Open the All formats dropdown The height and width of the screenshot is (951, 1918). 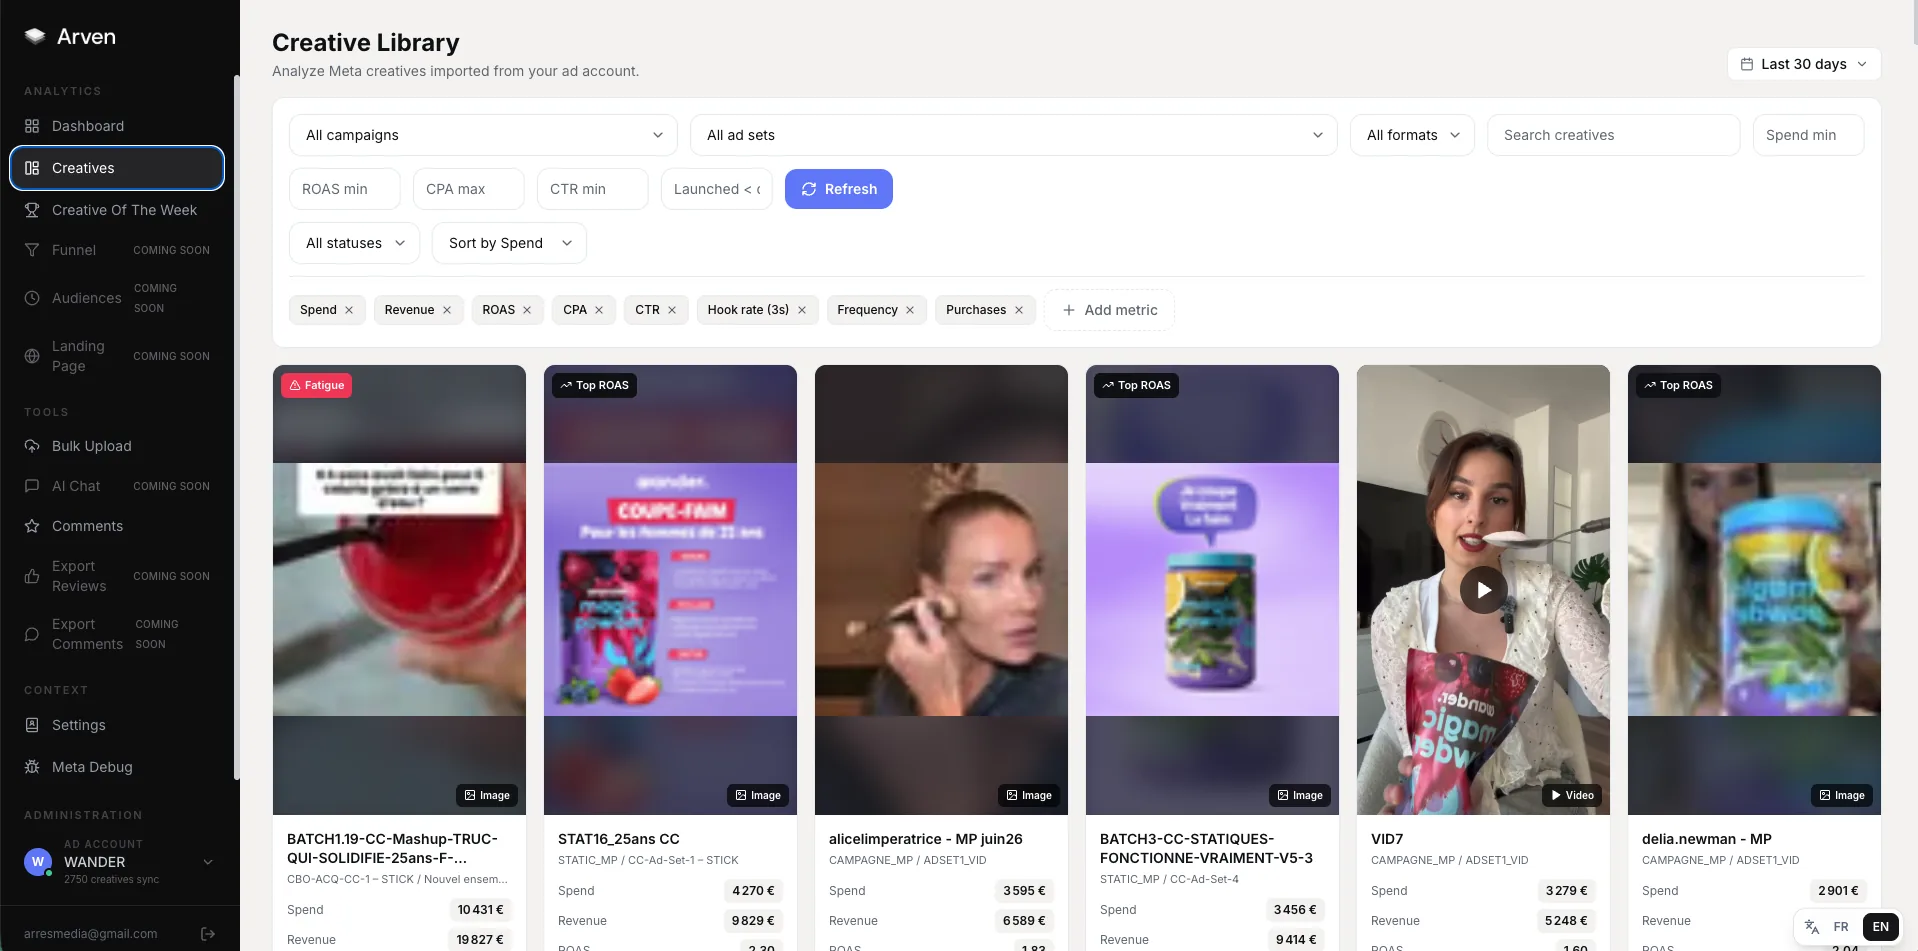[1413, 135]
